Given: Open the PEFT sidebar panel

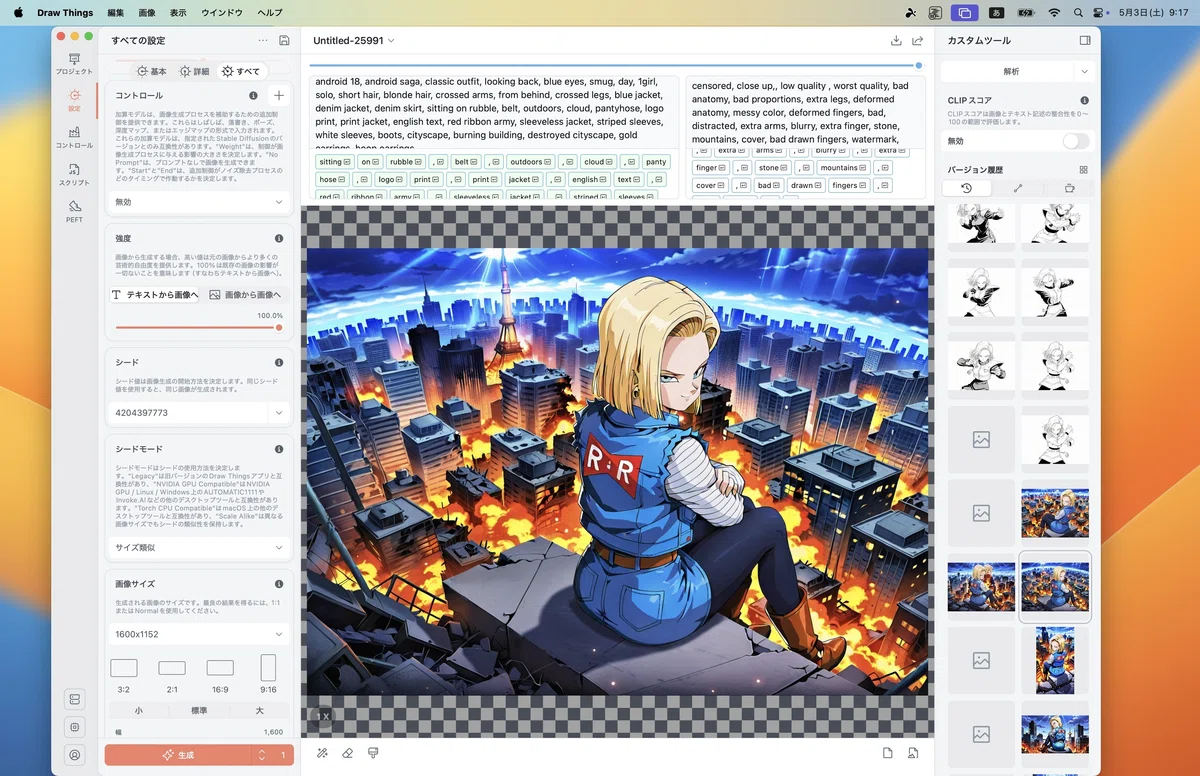Looking at the screenshot, I should 74,211.
